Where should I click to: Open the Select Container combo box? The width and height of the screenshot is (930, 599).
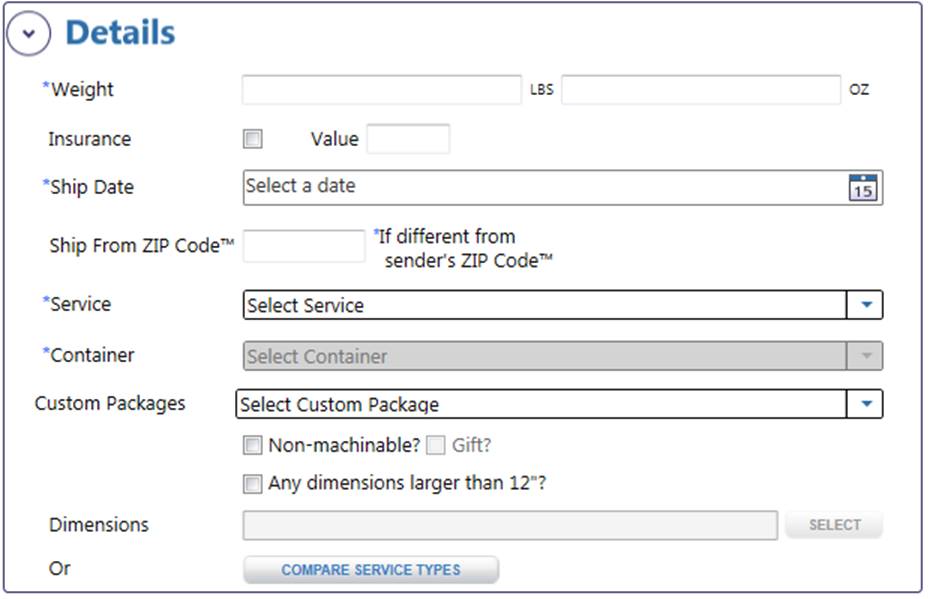pyautogui.click(x=563, y=356)
